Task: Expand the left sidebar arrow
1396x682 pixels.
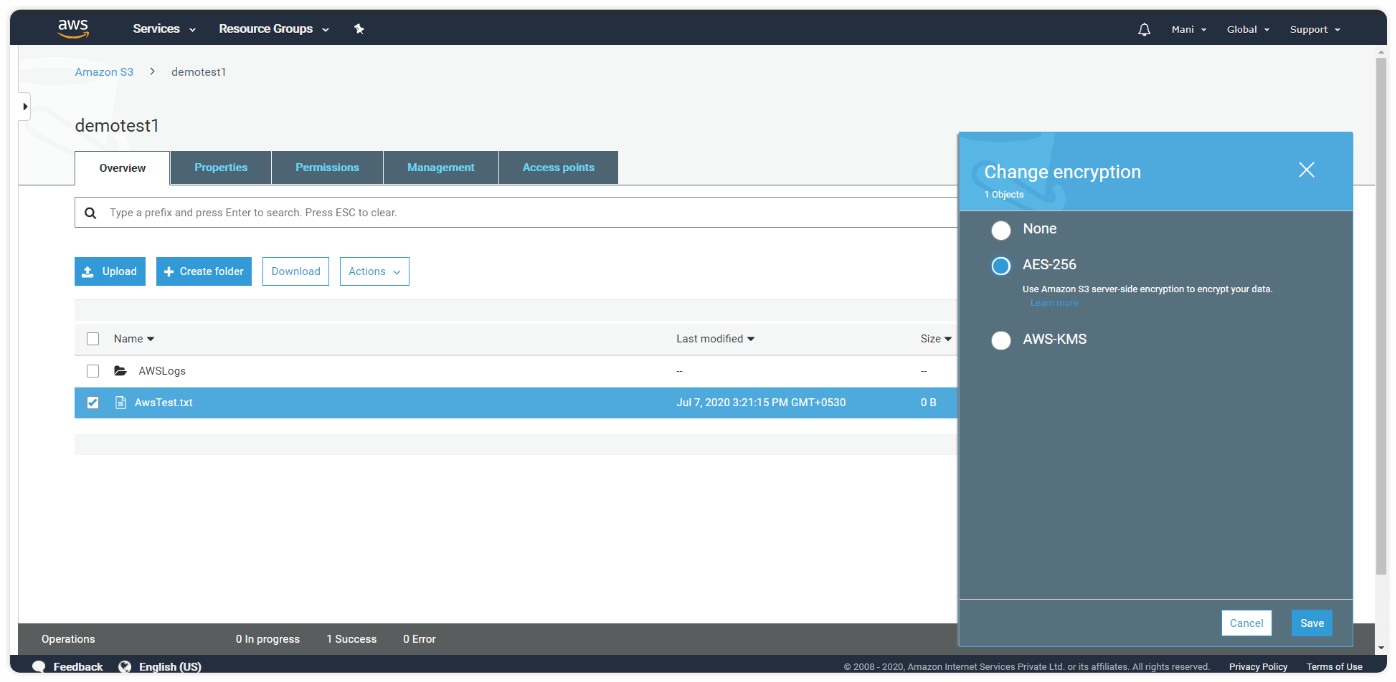Action: [25, 106]
